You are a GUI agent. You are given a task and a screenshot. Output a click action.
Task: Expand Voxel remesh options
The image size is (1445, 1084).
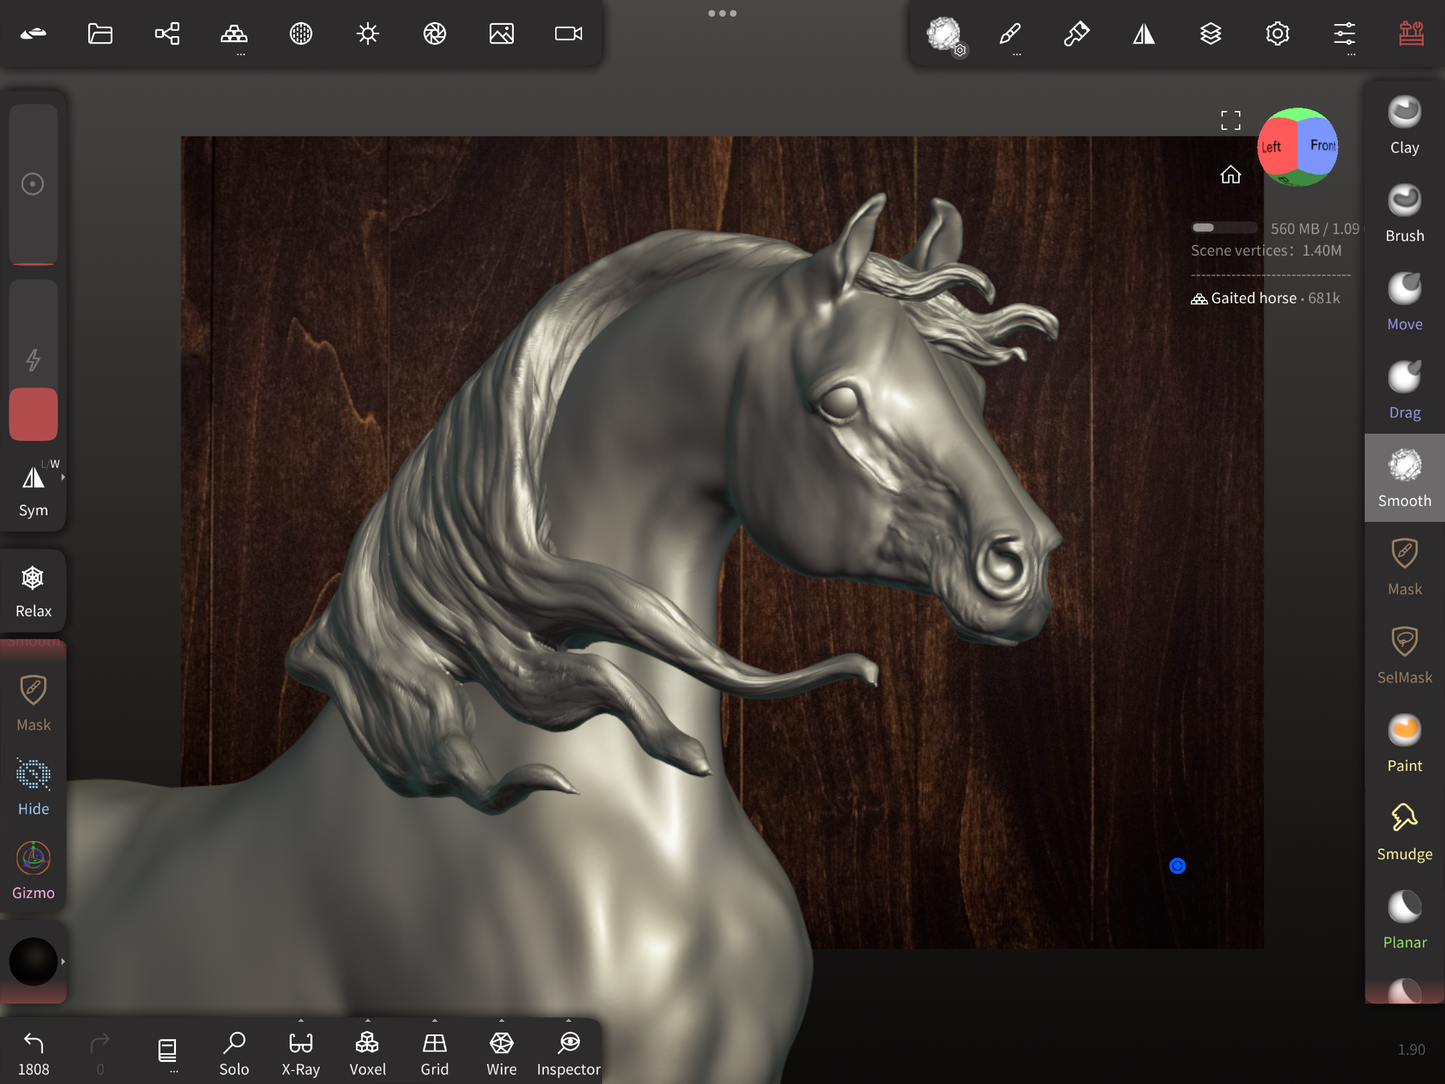point(367,1022)
